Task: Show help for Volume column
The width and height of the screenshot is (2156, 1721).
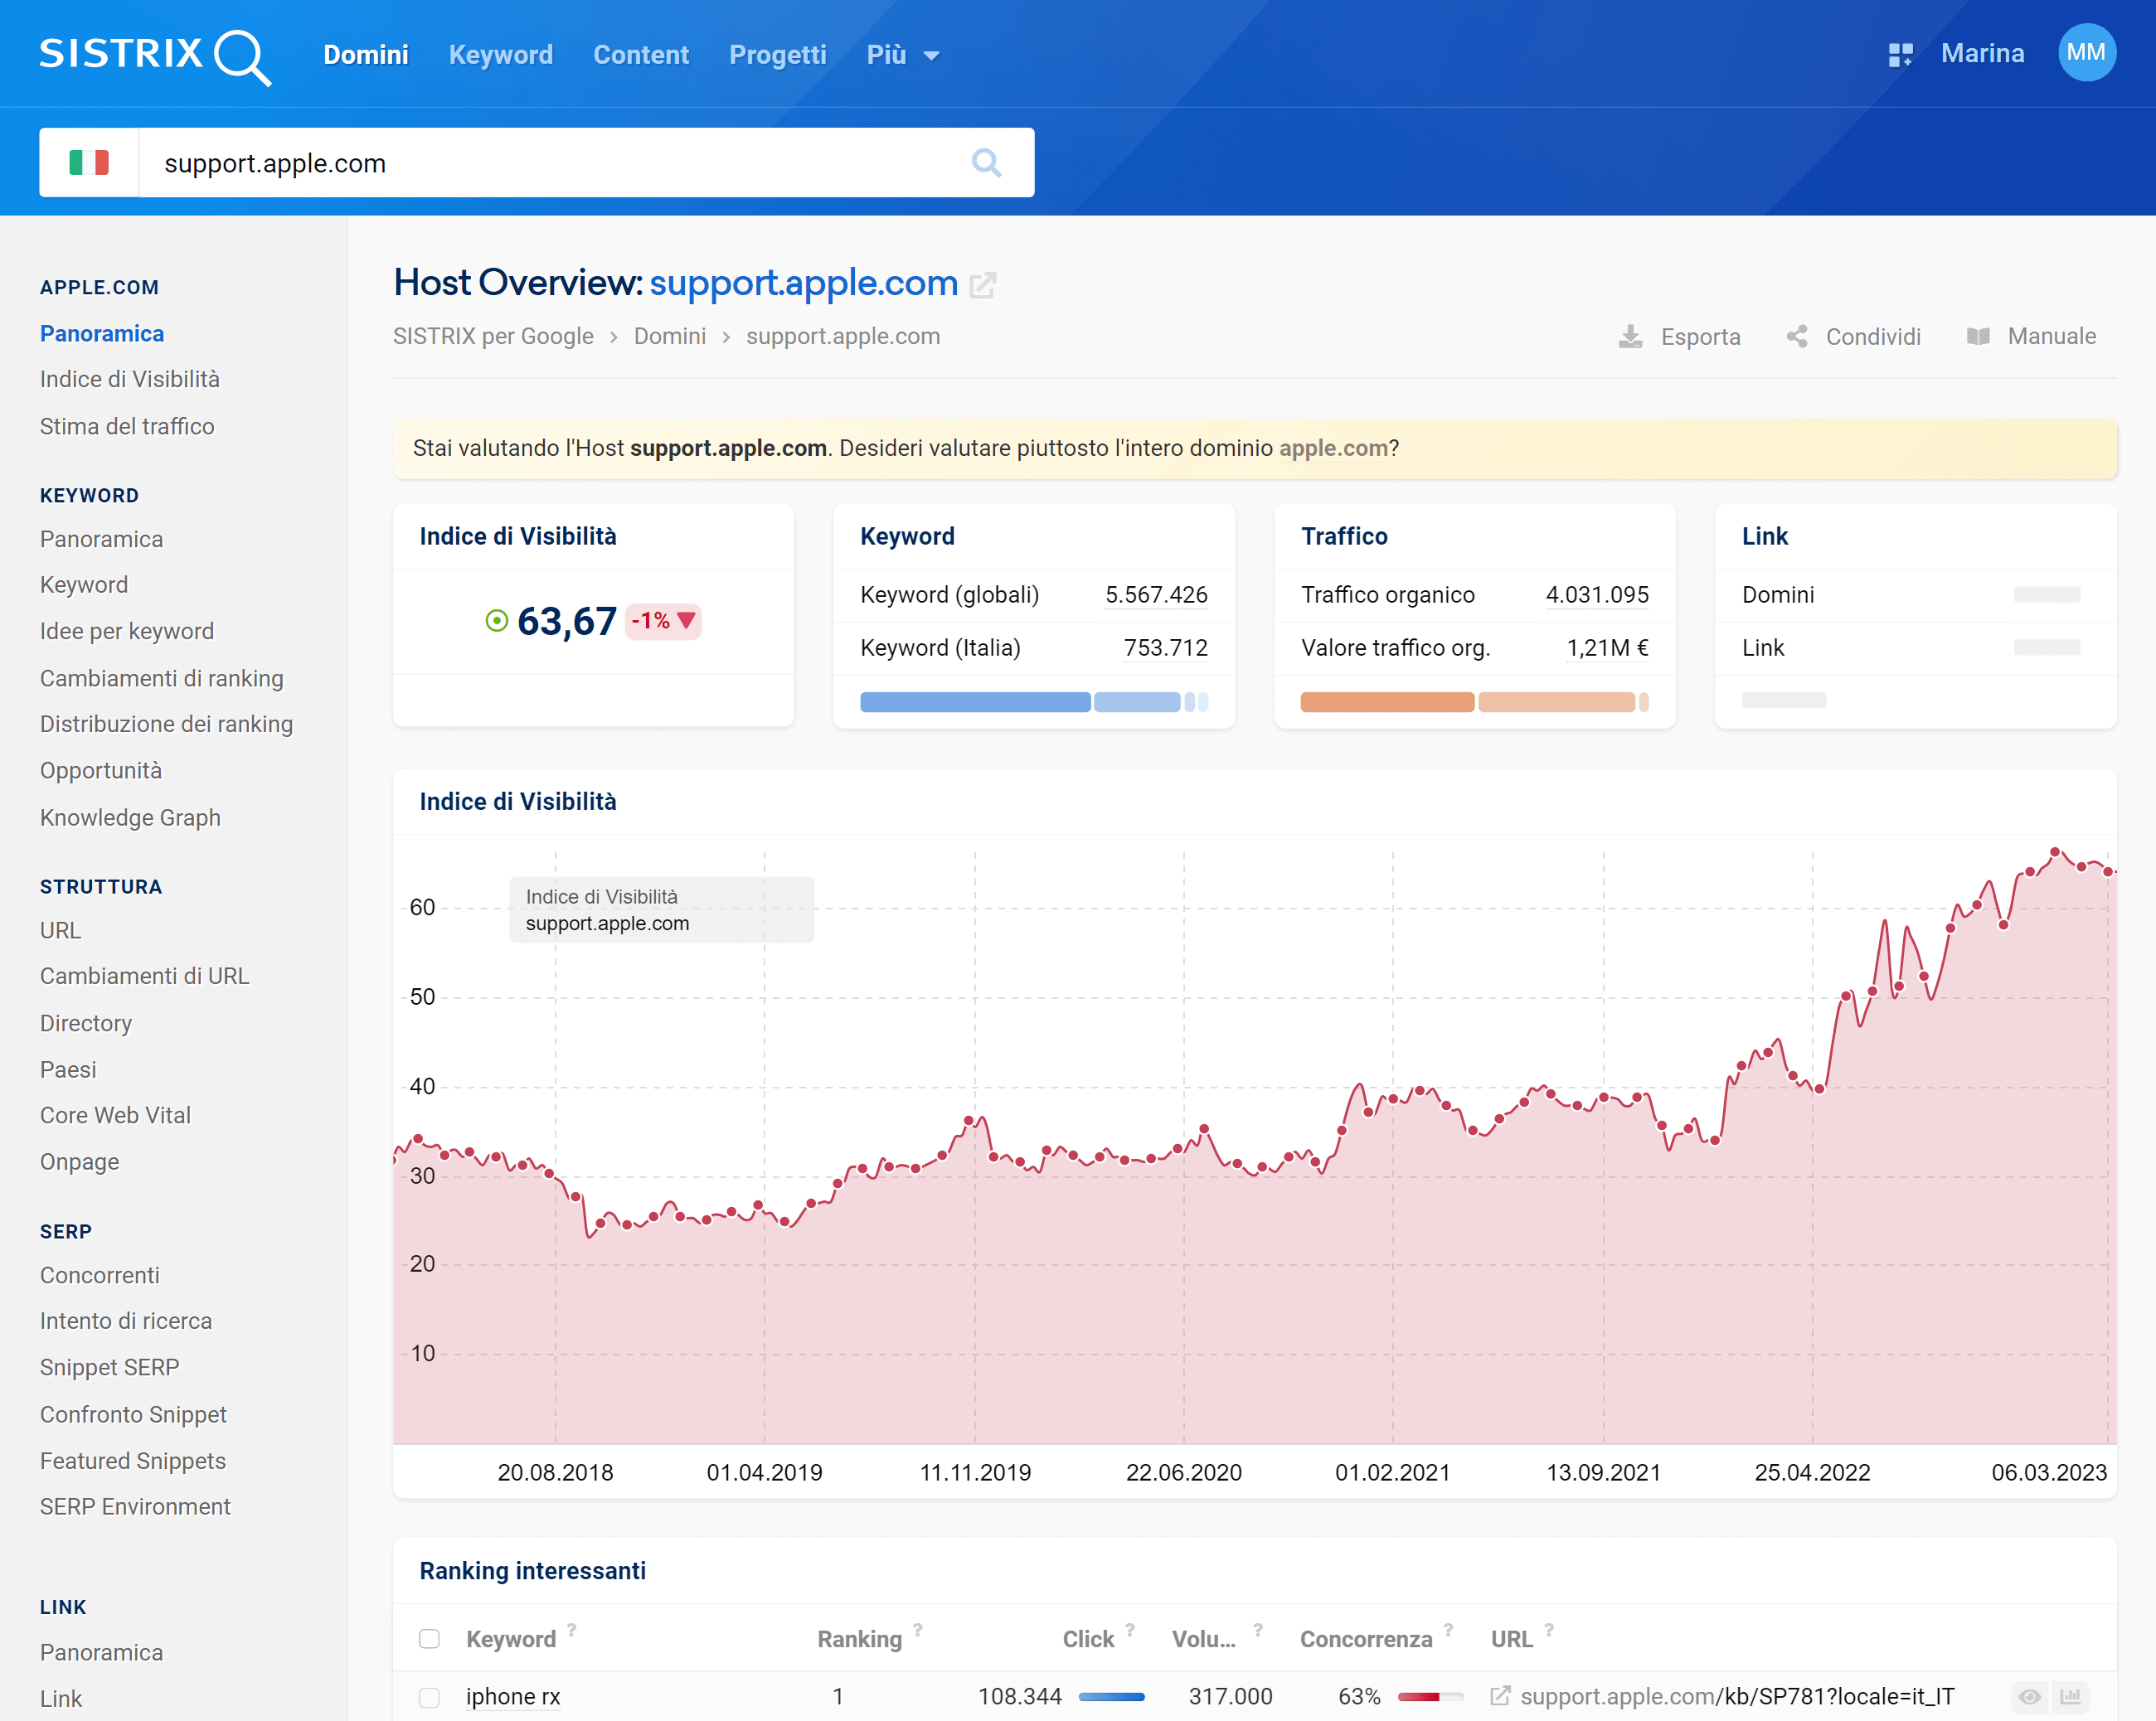Action: 1258,1630
